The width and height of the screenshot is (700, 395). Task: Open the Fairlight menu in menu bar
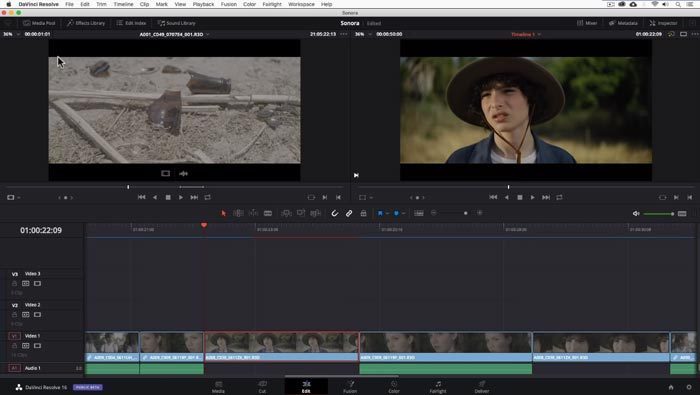click(x=271, y=4)
